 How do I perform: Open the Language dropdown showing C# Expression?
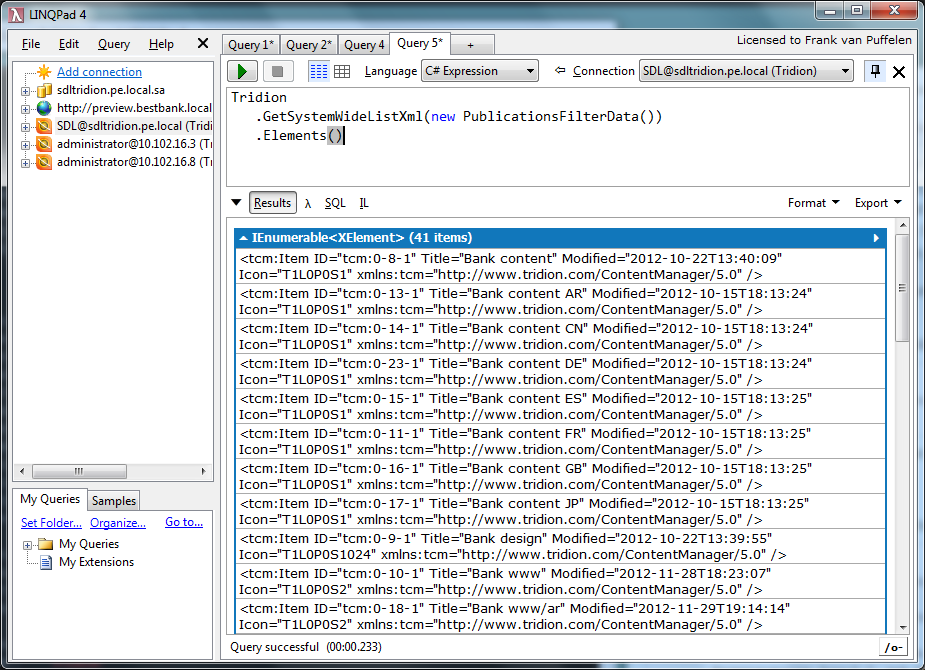pos(478,71)
